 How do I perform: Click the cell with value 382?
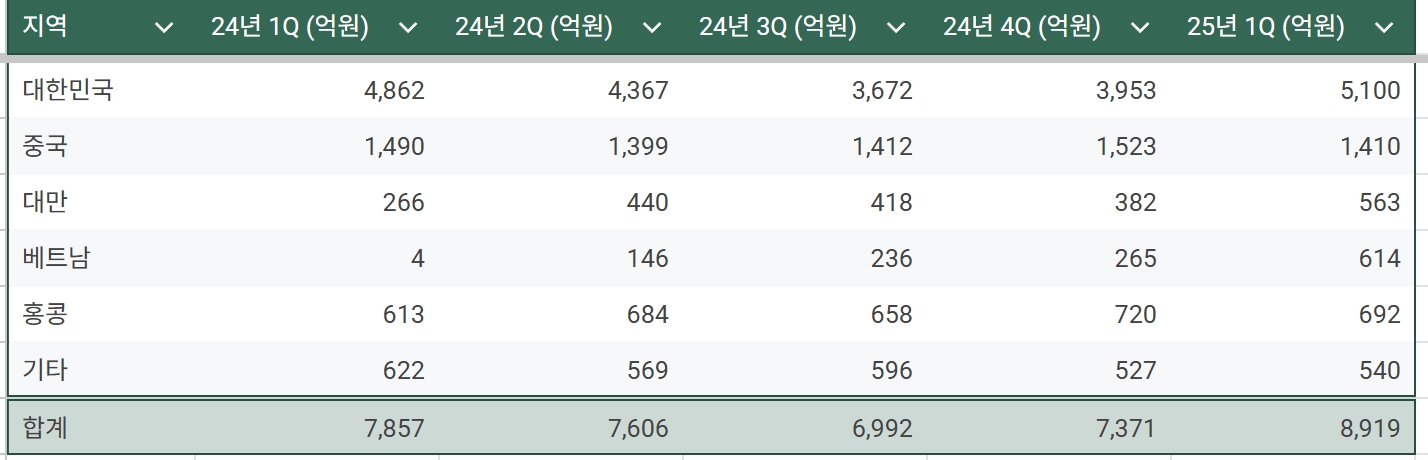[1049, 203]
